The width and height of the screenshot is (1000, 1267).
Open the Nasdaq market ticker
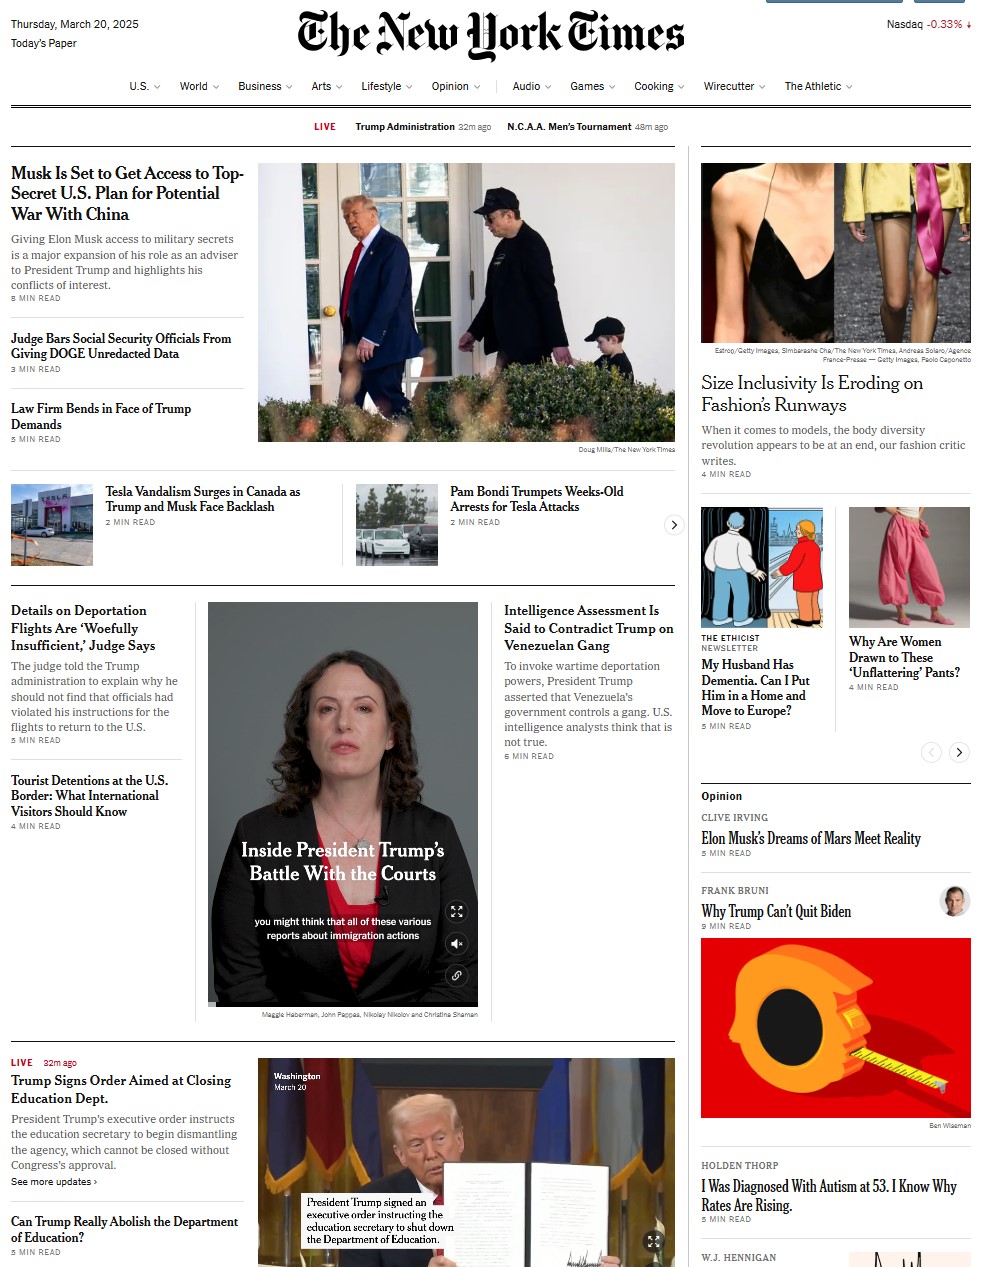928,24
